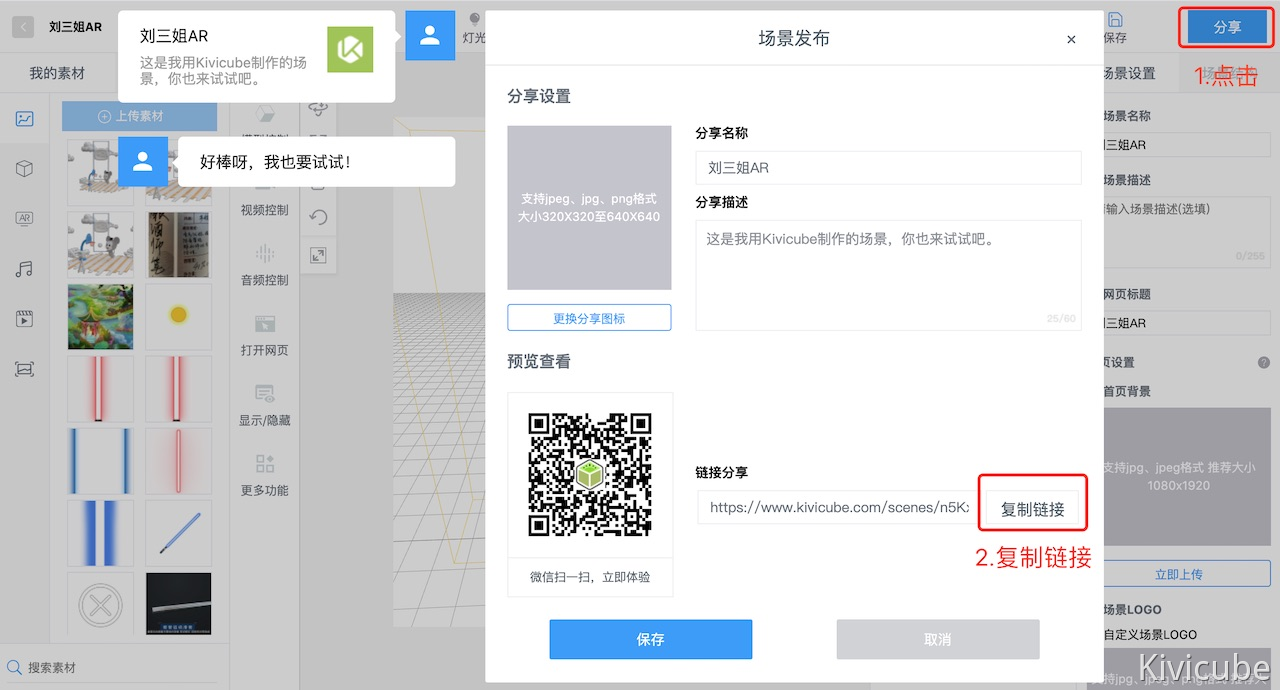Select the diagonal blue stick asset thumbnail
1280x690 pixels.
pos(178,533)
